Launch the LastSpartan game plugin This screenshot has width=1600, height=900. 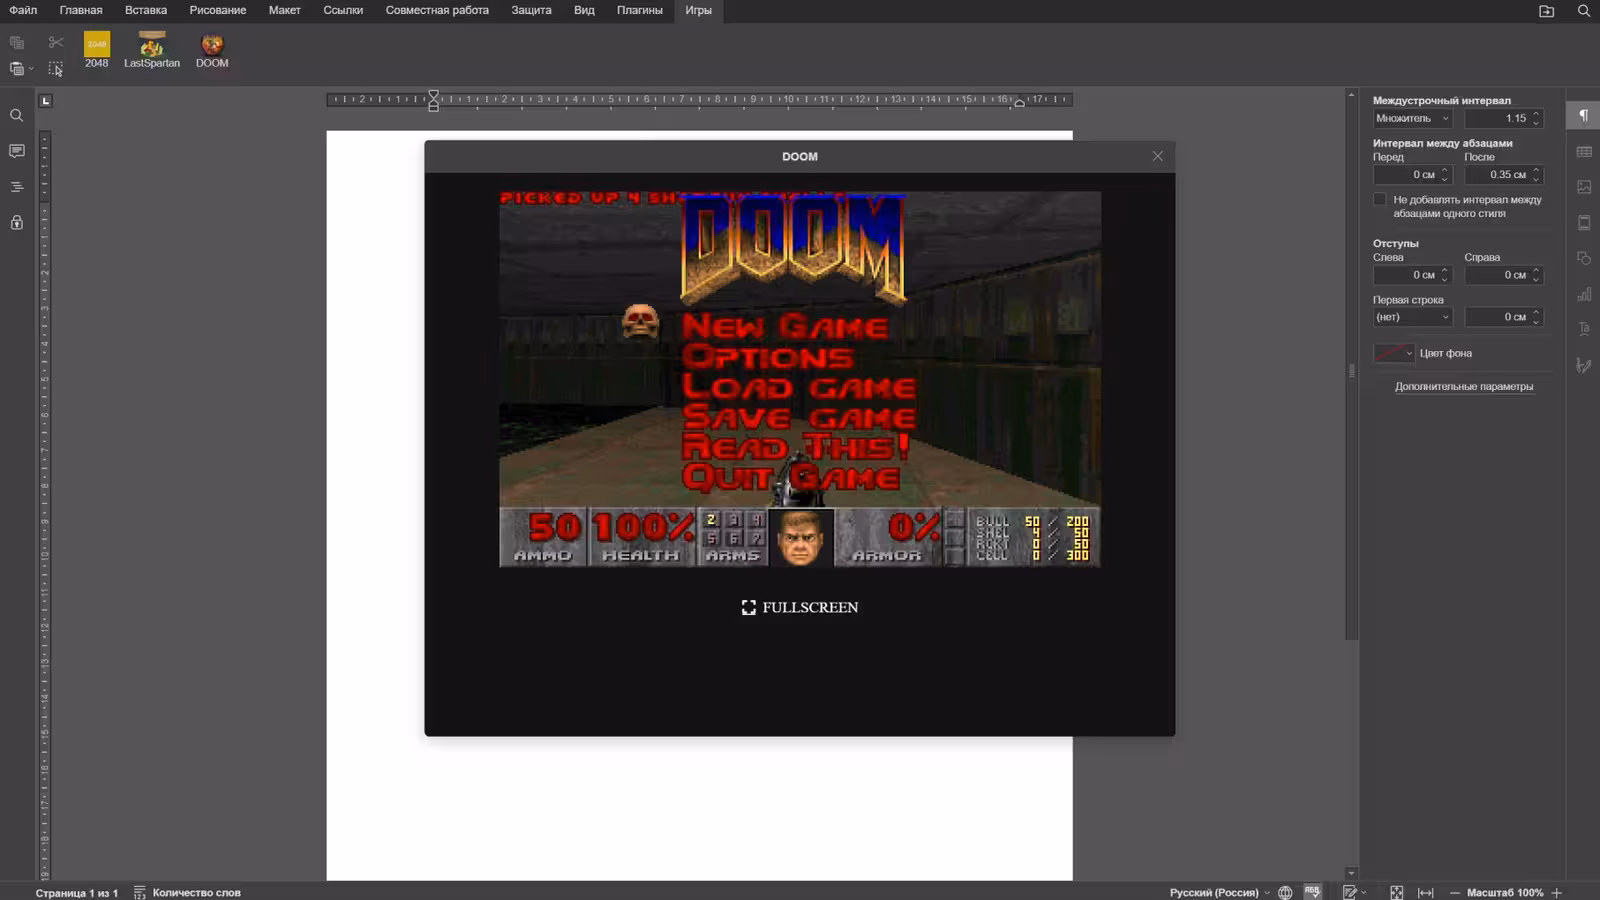click(x=152, y=50)
